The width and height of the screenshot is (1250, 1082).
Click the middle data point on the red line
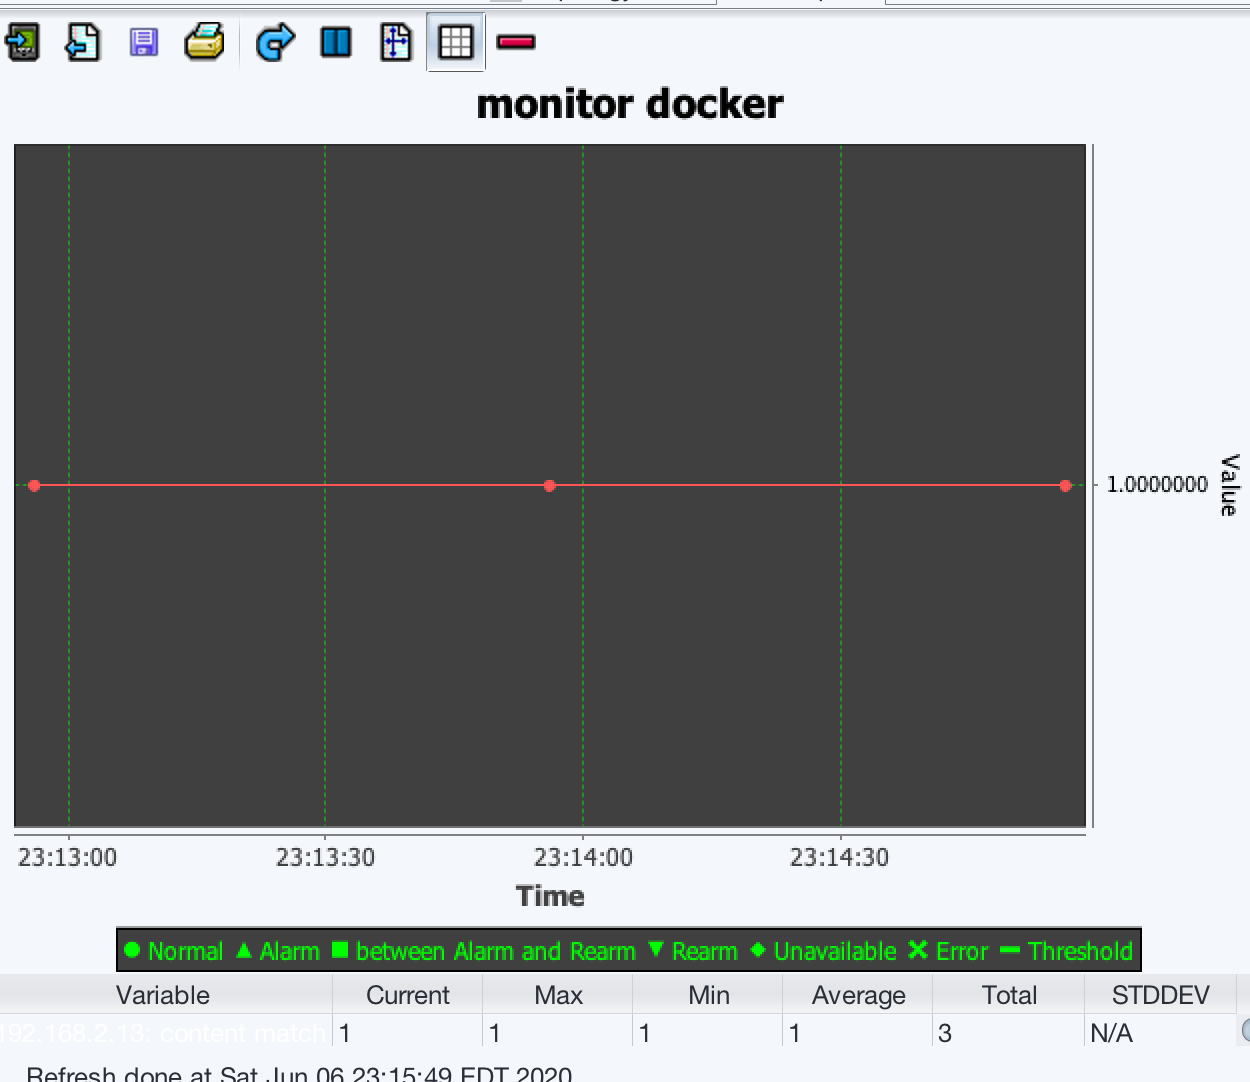pos(549,485)
